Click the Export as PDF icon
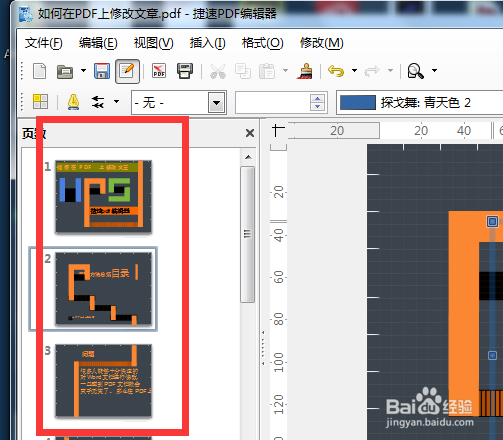Image resolution: width=503 pixels, height=440 pixels. point(159,71)
